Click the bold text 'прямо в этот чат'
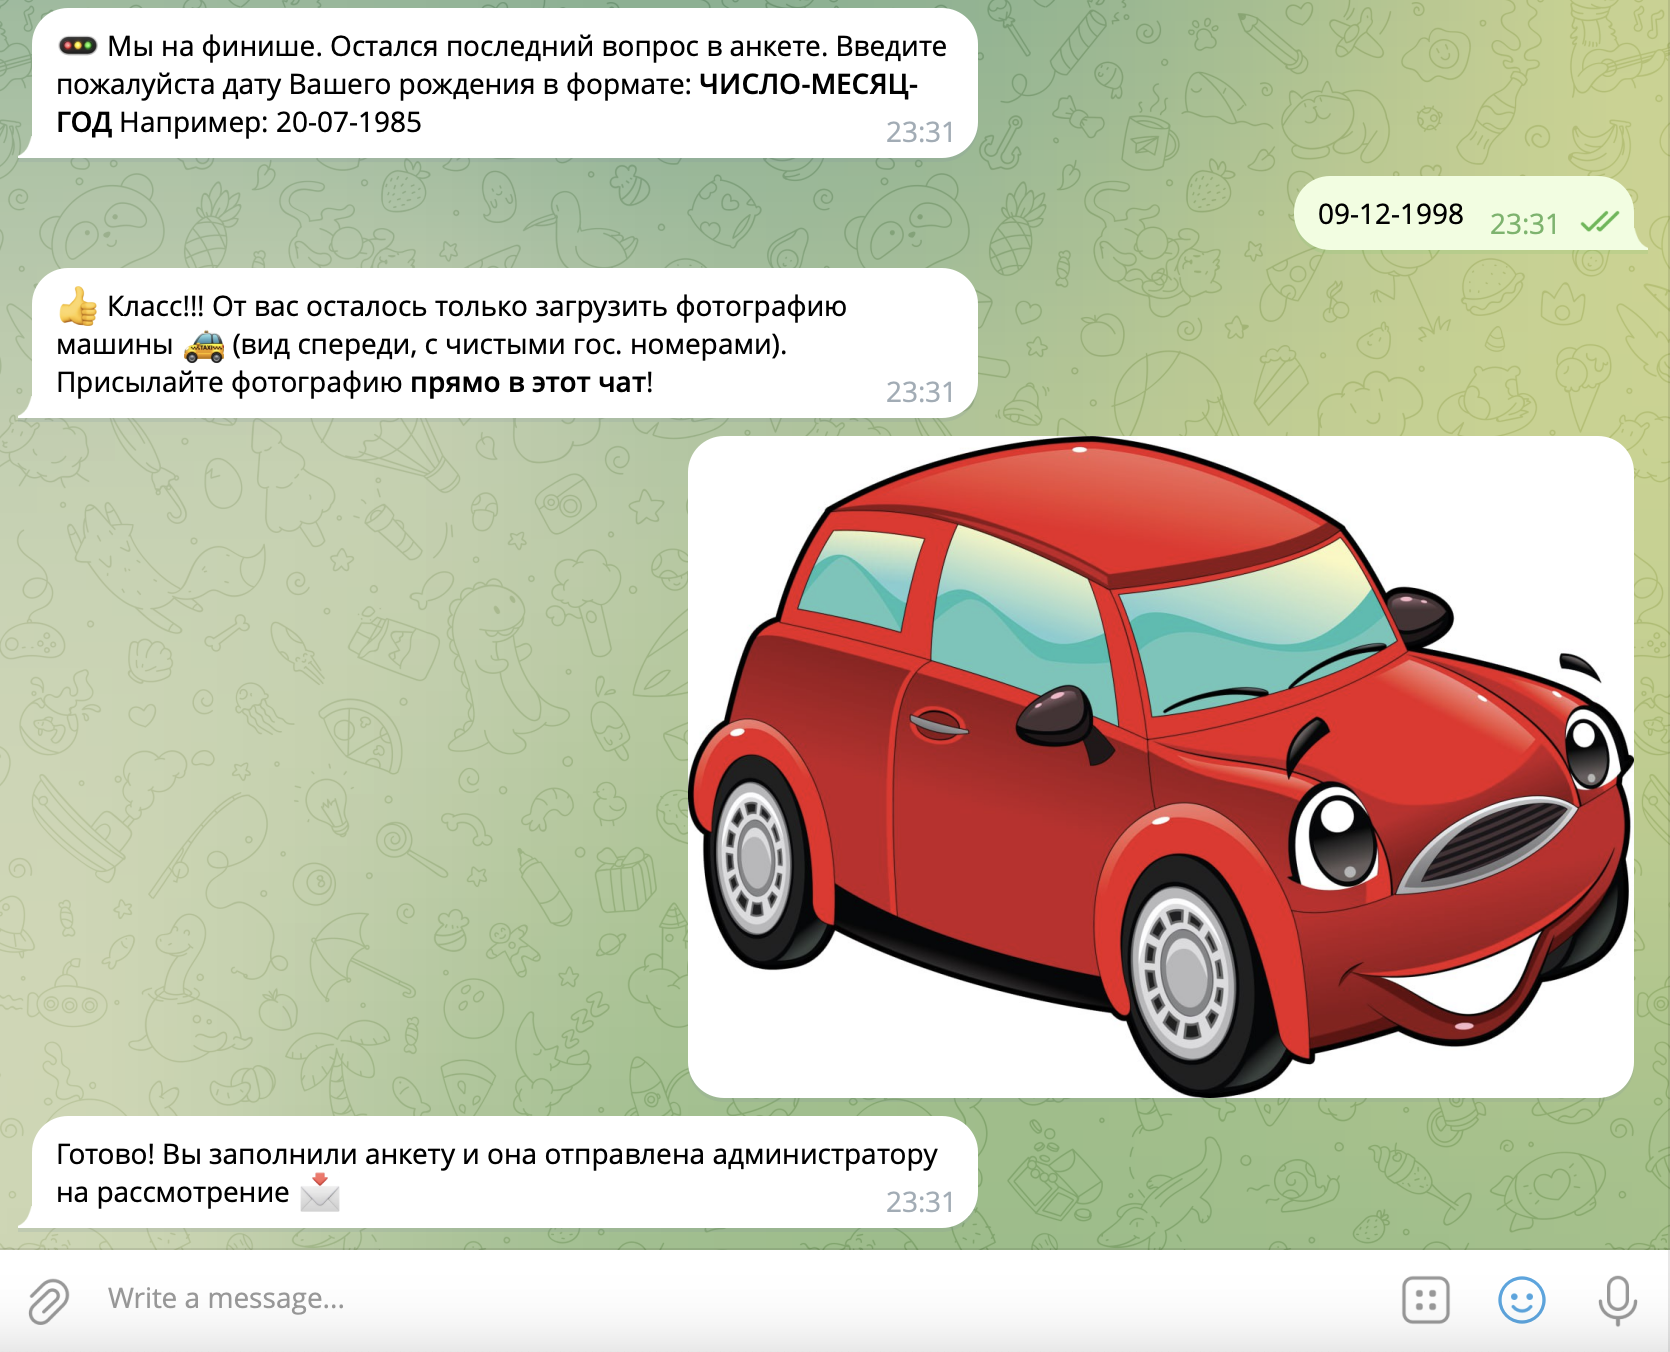1670x1352 pixels. (x=528, y=383)
